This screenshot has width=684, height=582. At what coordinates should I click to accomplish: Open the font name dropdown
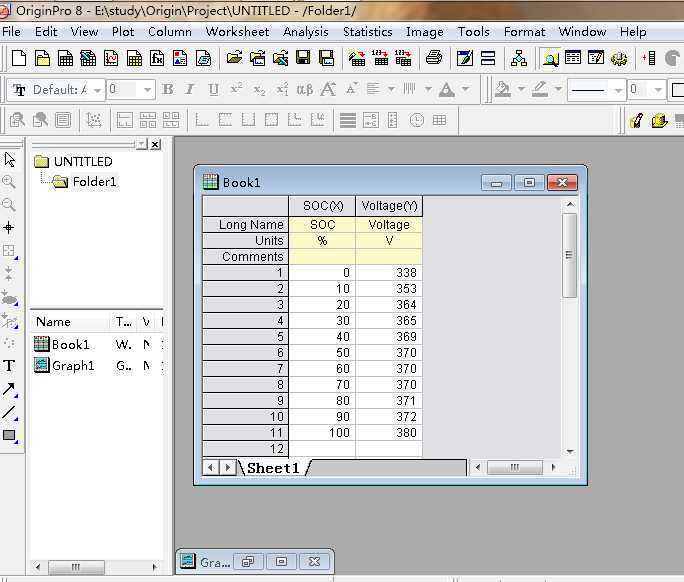(97, 90)
